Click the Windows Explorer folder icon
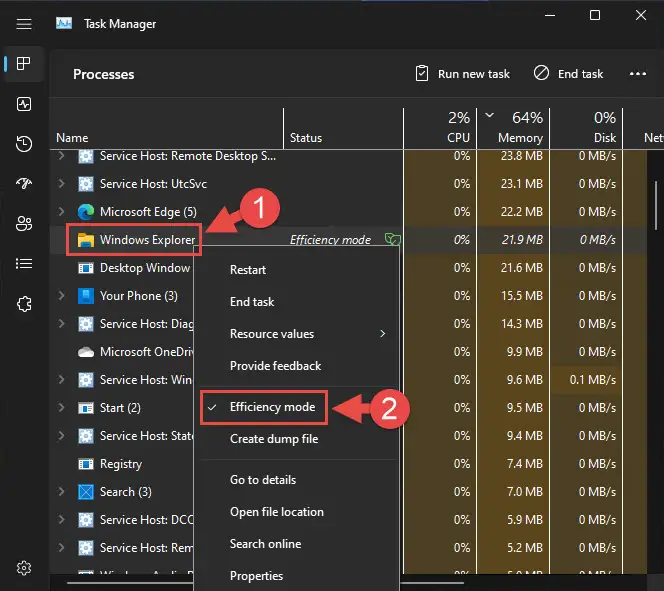The height and width of the screenshot is (591, 664). pyautogui.click(x=86, y=240)
